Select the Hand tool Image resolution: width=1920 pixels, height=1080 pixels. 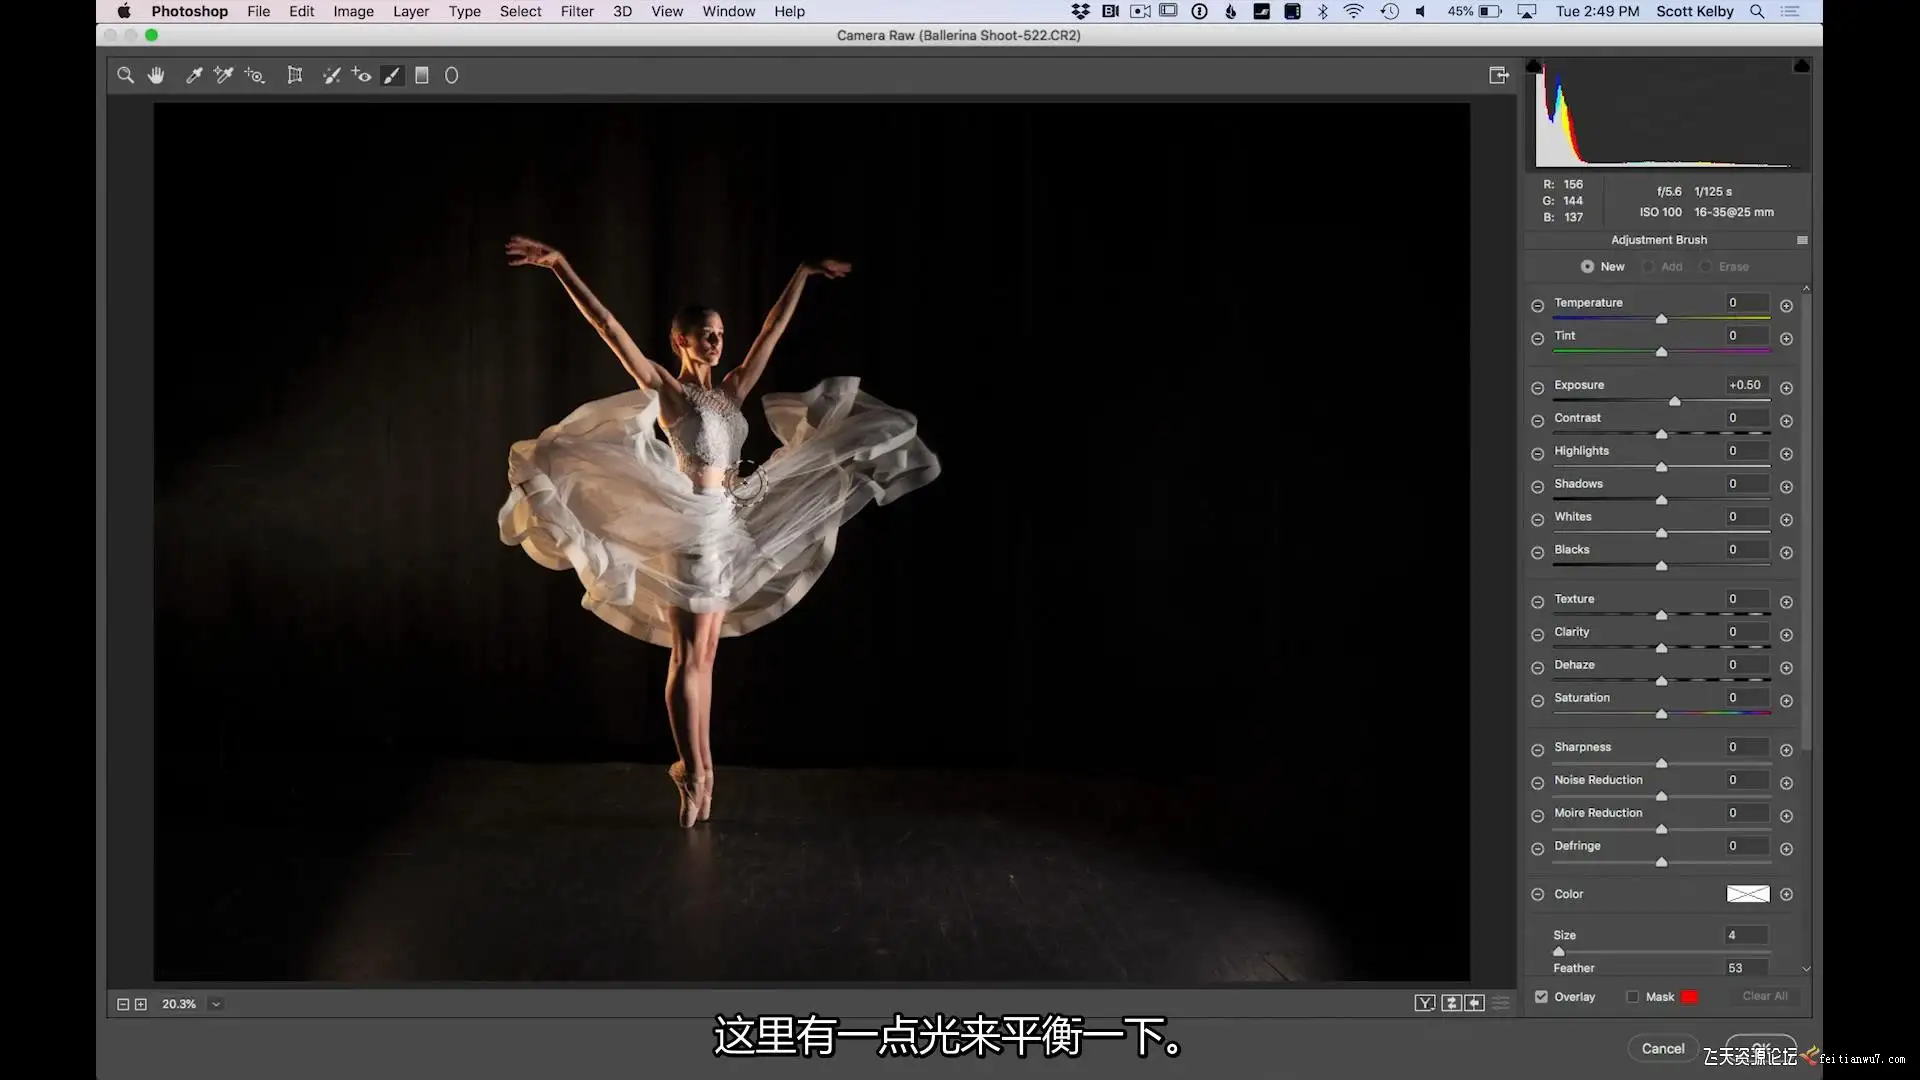pos(156,75)
